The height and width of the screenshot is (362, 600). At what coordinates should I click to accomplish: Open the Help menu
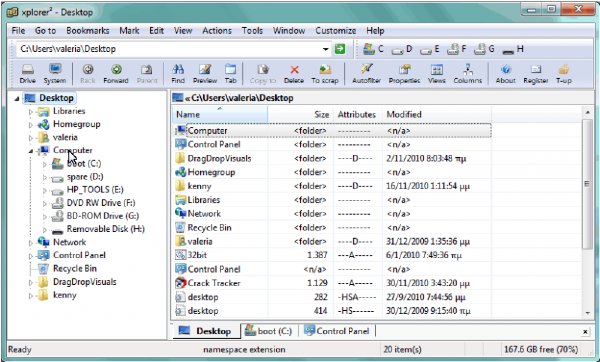pyautogui.click(x=375, y=31)
